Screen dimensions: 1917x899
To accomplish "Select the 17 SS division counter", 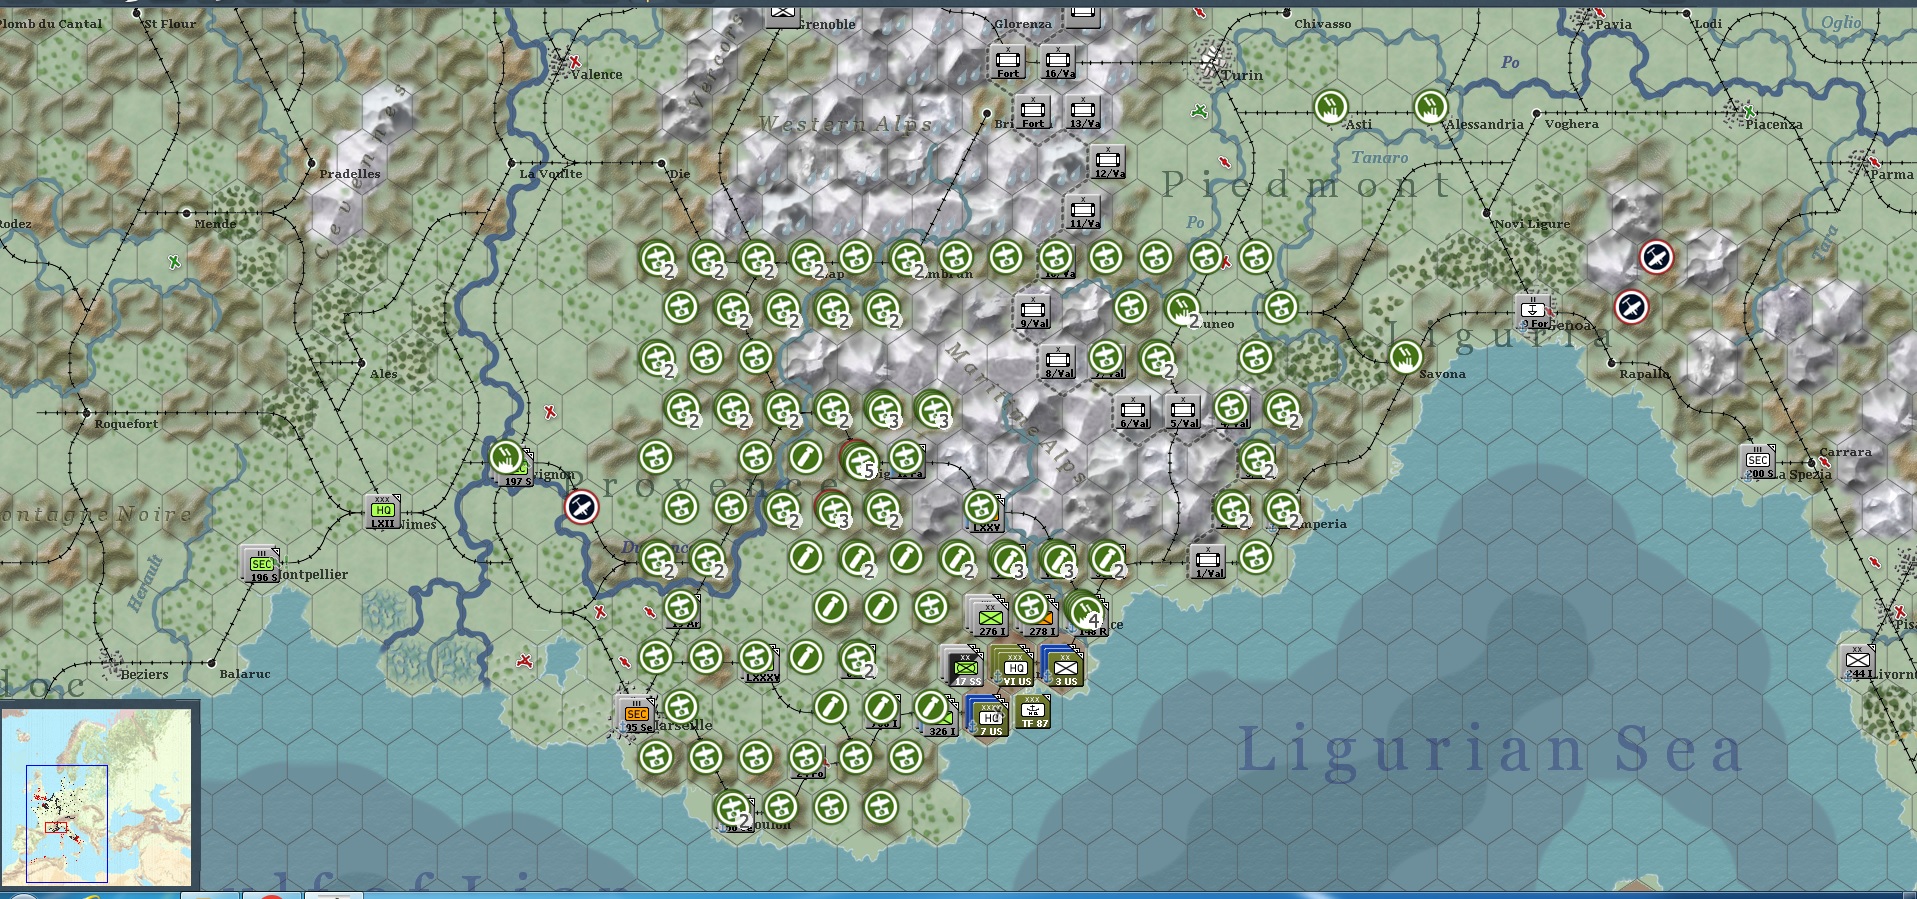I will tap(964, 667).
